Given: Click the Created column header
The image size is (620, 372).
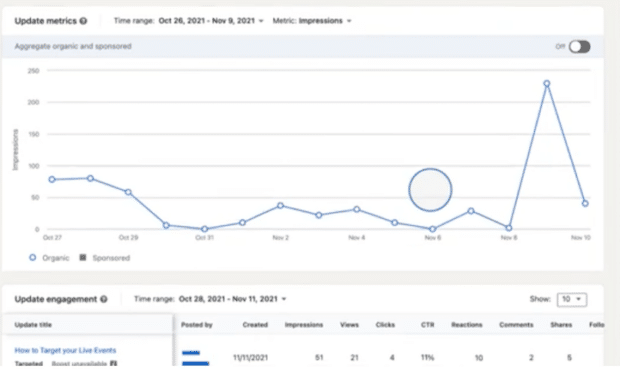Looking at the screenshot, I should coord(255,325).
